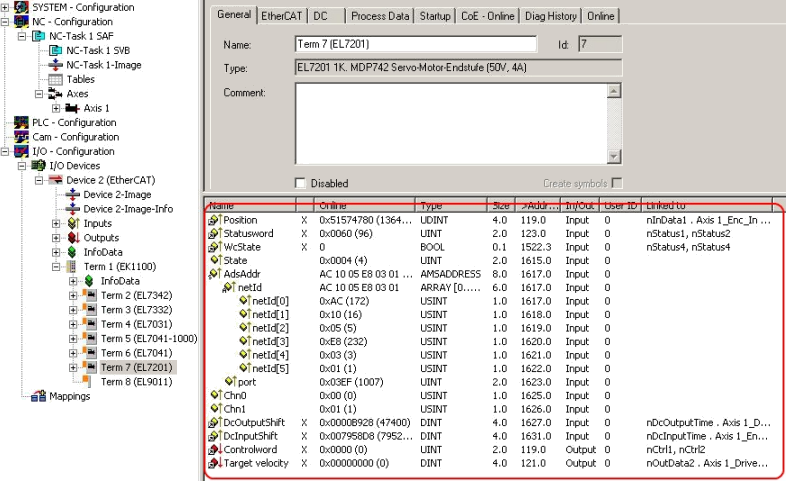Expand the Axis 1 node
Image resolution: width=786 pixels, height=481 pixels.
pos(56,108)
